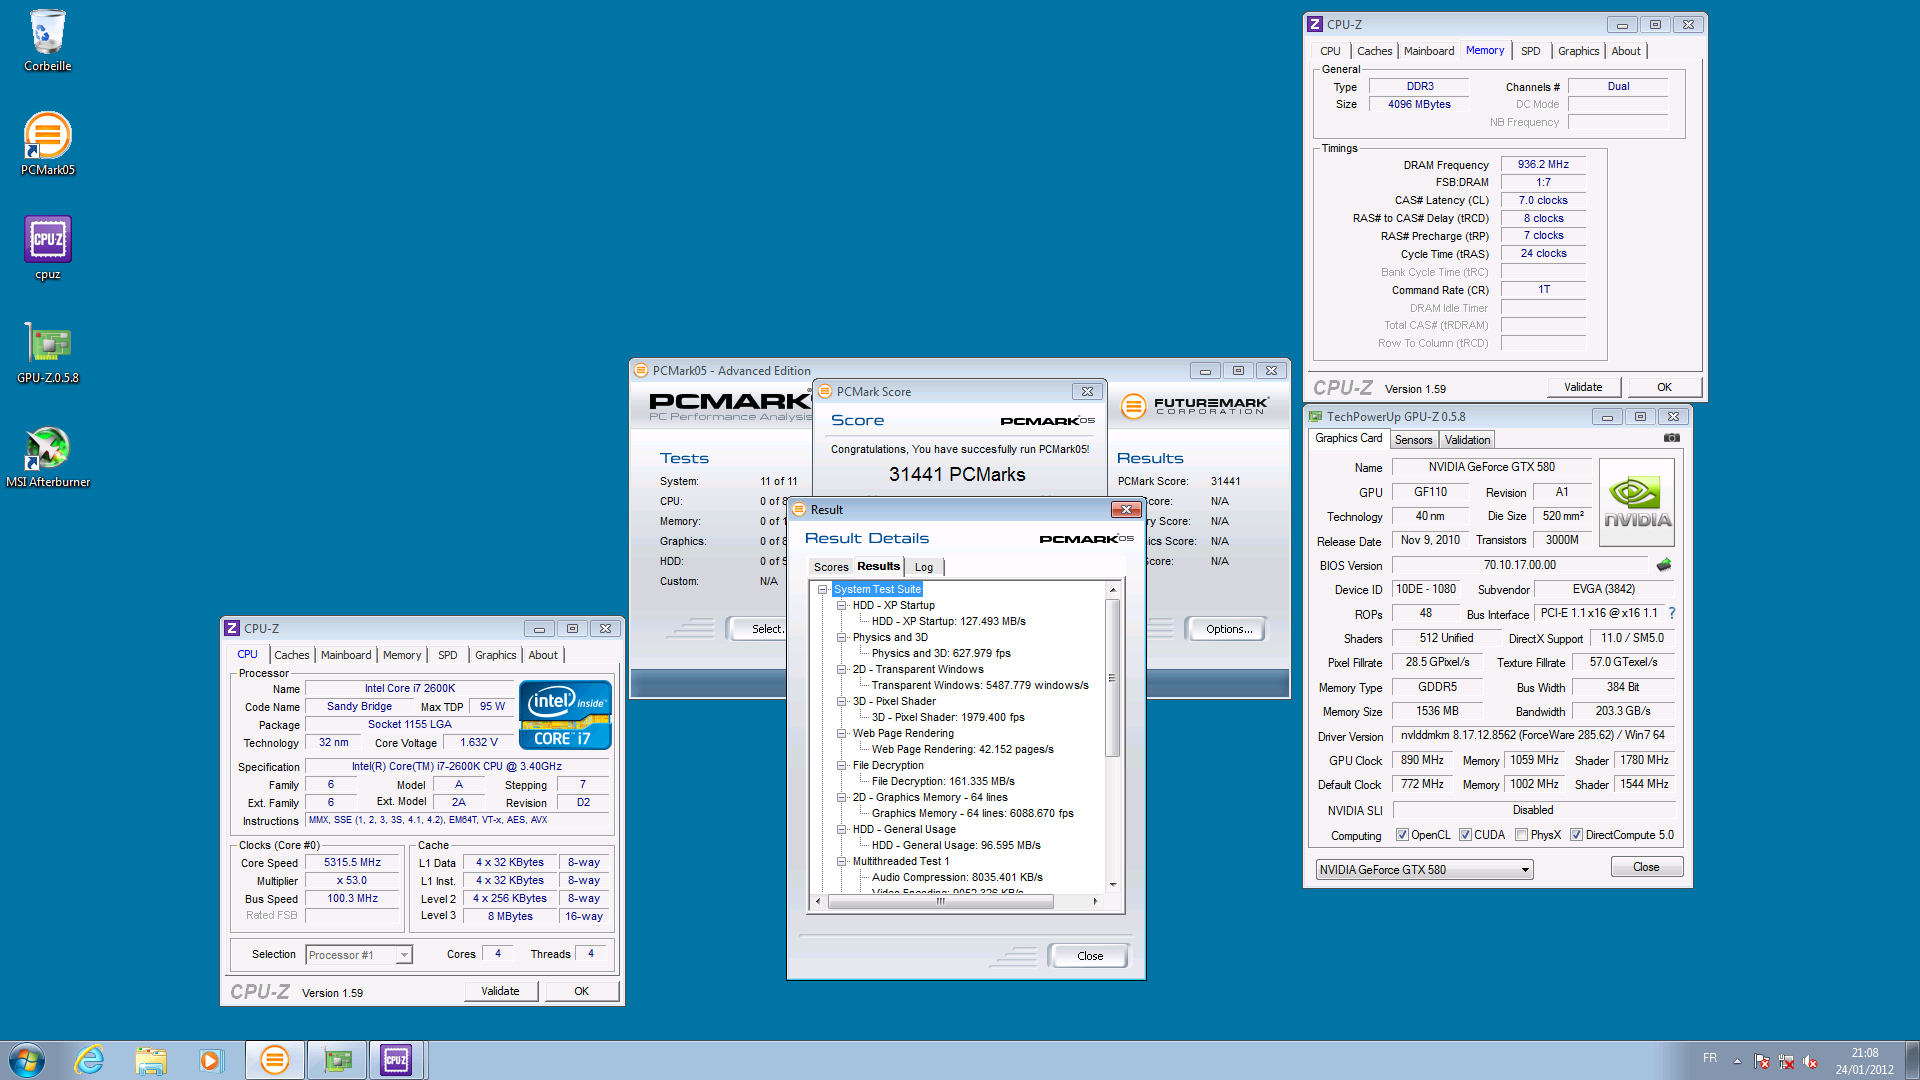Viewport: 1920px width, 1080px height.
Task: Click the Result tree vertical scrollbar thumb
Action: (x=1112, y=678)
